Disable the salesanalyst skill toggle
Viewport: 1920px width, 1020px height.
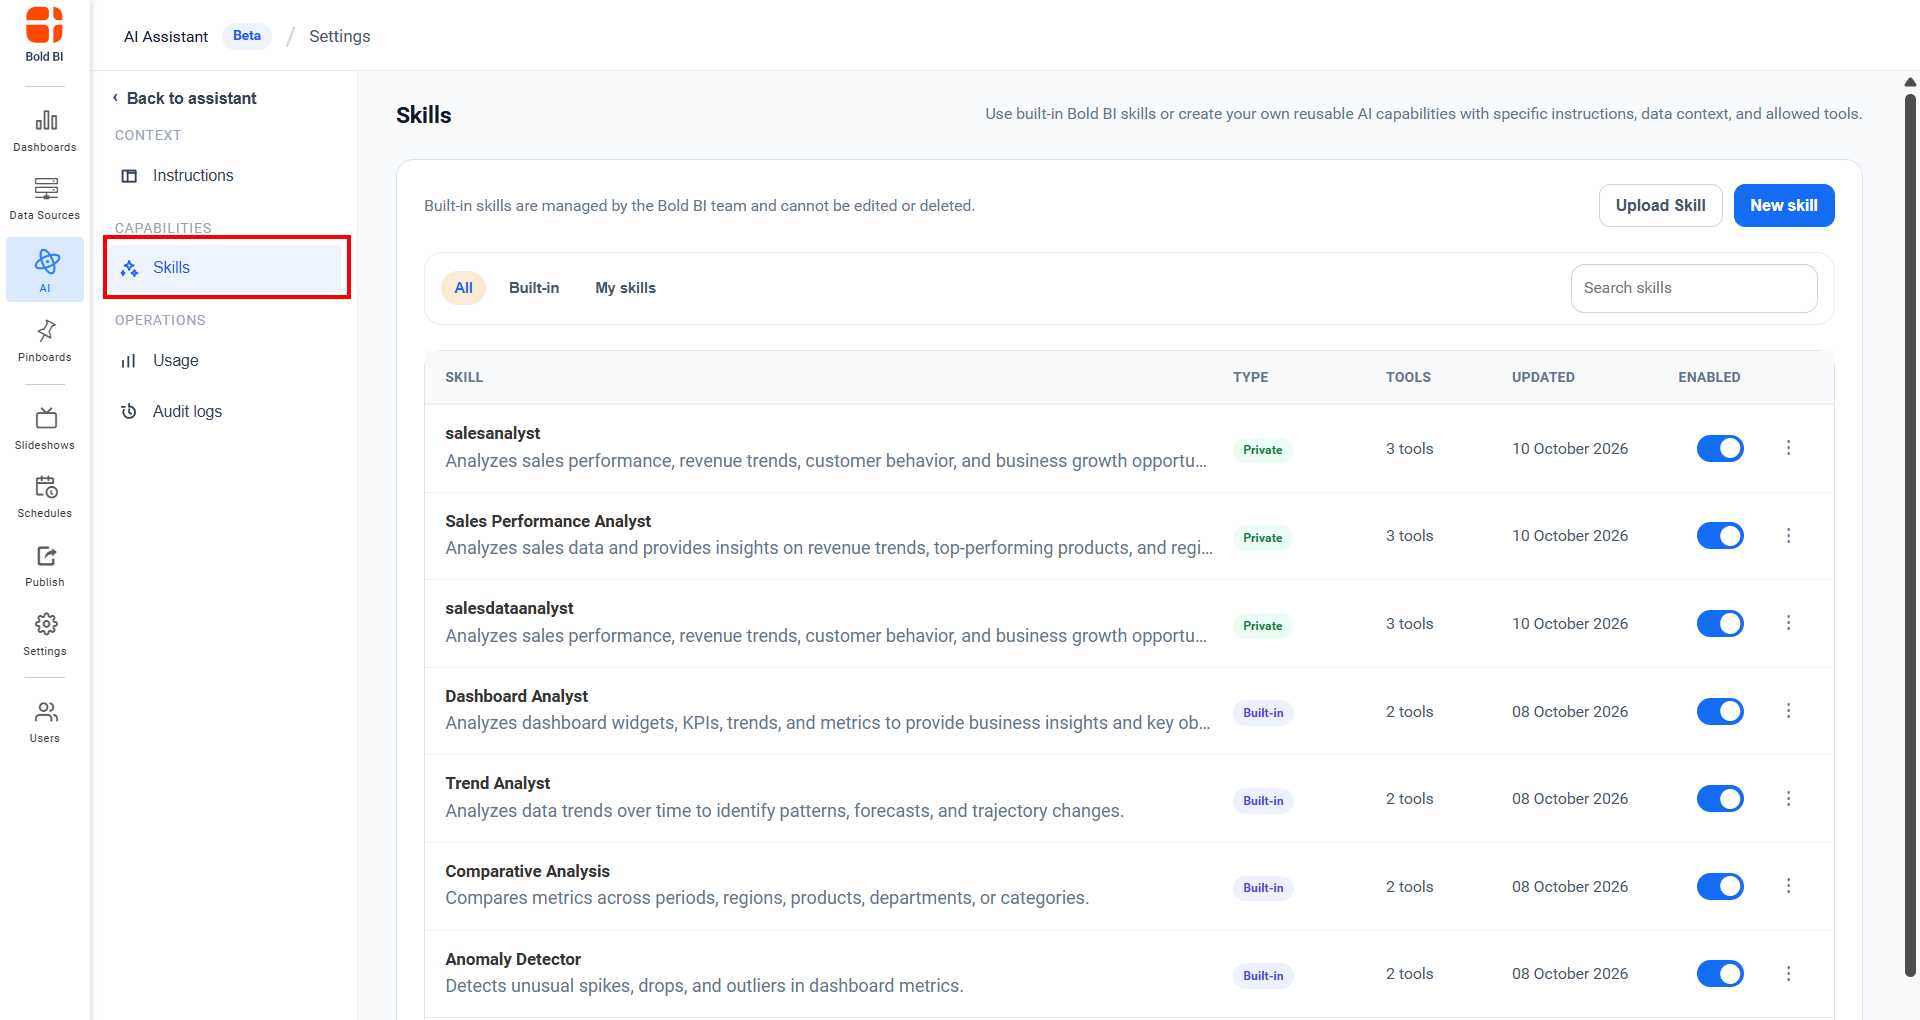[1720, 449]
